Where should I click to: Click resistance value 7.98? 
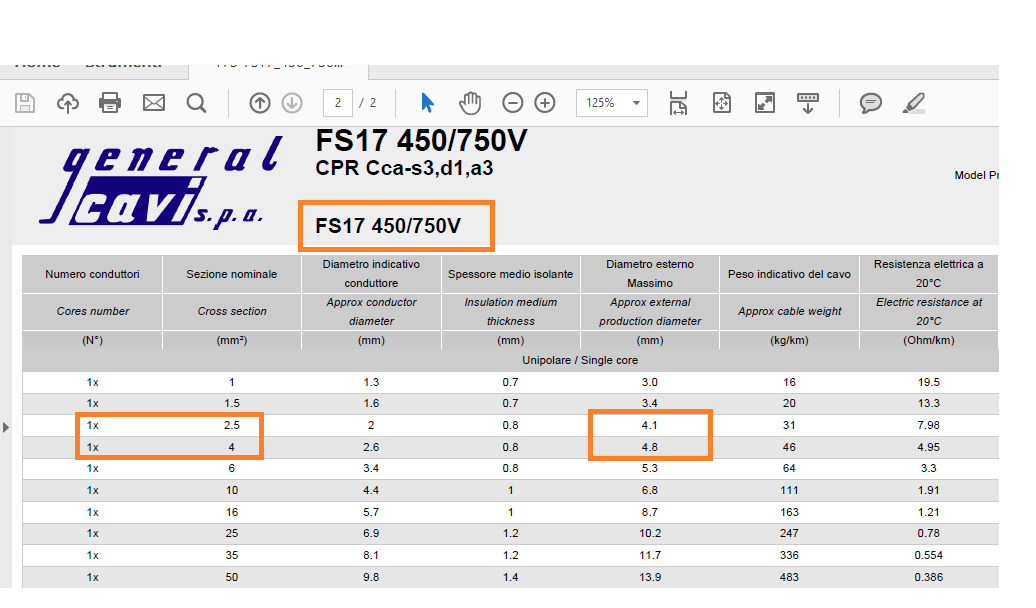pyautogui.click(x=928, y=425)
